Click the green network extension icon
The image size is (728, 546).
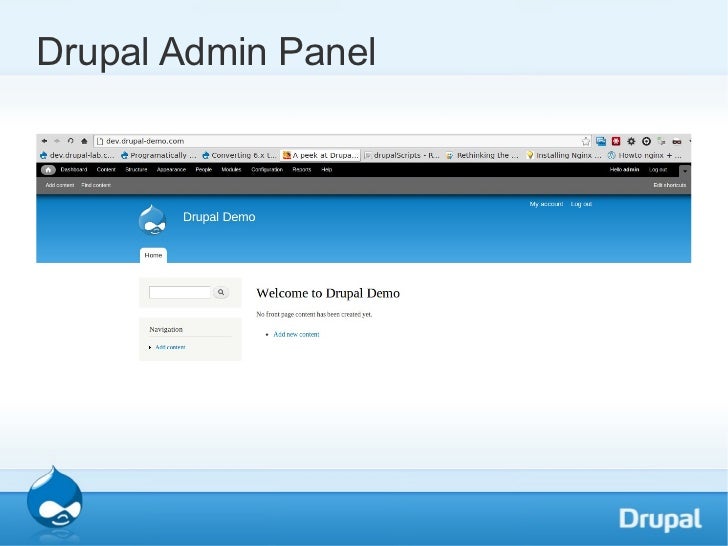[662, 141]
